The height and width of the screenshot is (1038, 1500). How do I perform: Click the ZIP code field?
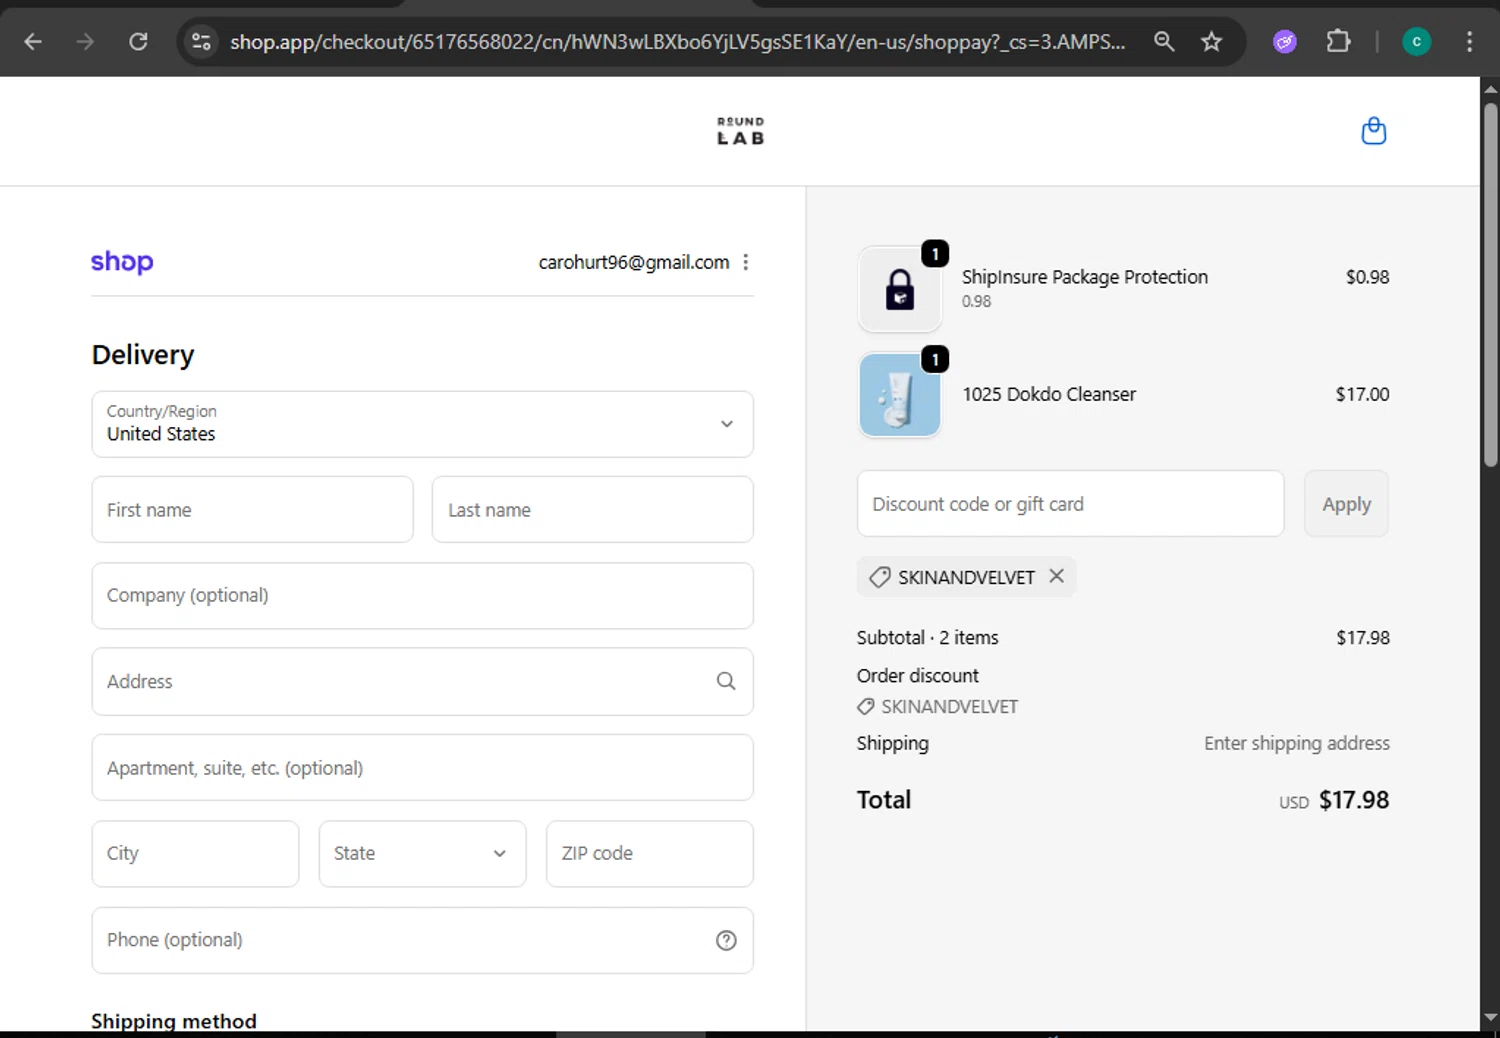pyautogui.click(x=649, y=854)
